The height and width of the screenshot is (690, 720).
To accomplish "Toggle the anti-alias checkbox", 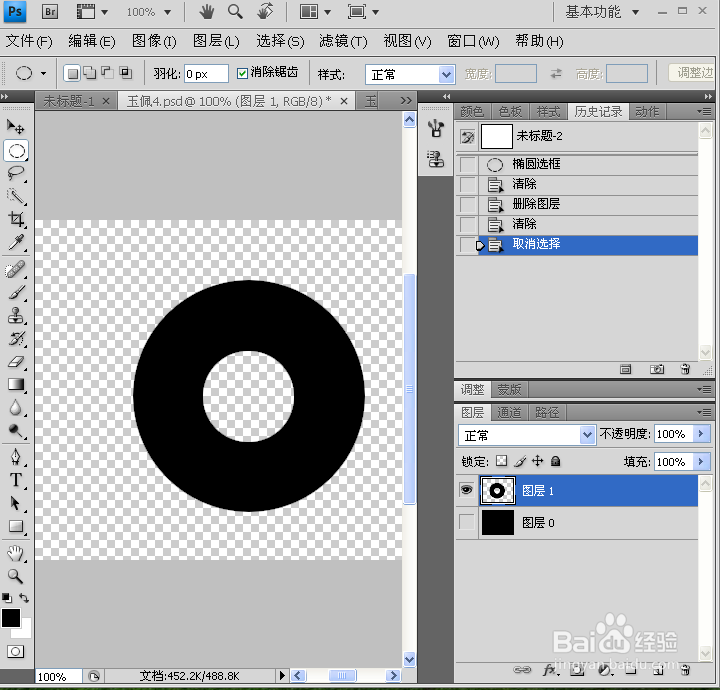I will 242,73.
